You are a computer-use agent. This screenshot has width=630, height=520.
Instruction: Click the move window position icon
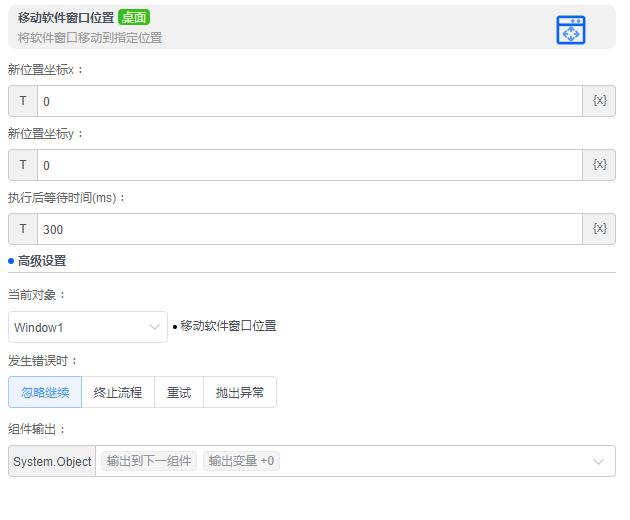(x=571, y=30)
